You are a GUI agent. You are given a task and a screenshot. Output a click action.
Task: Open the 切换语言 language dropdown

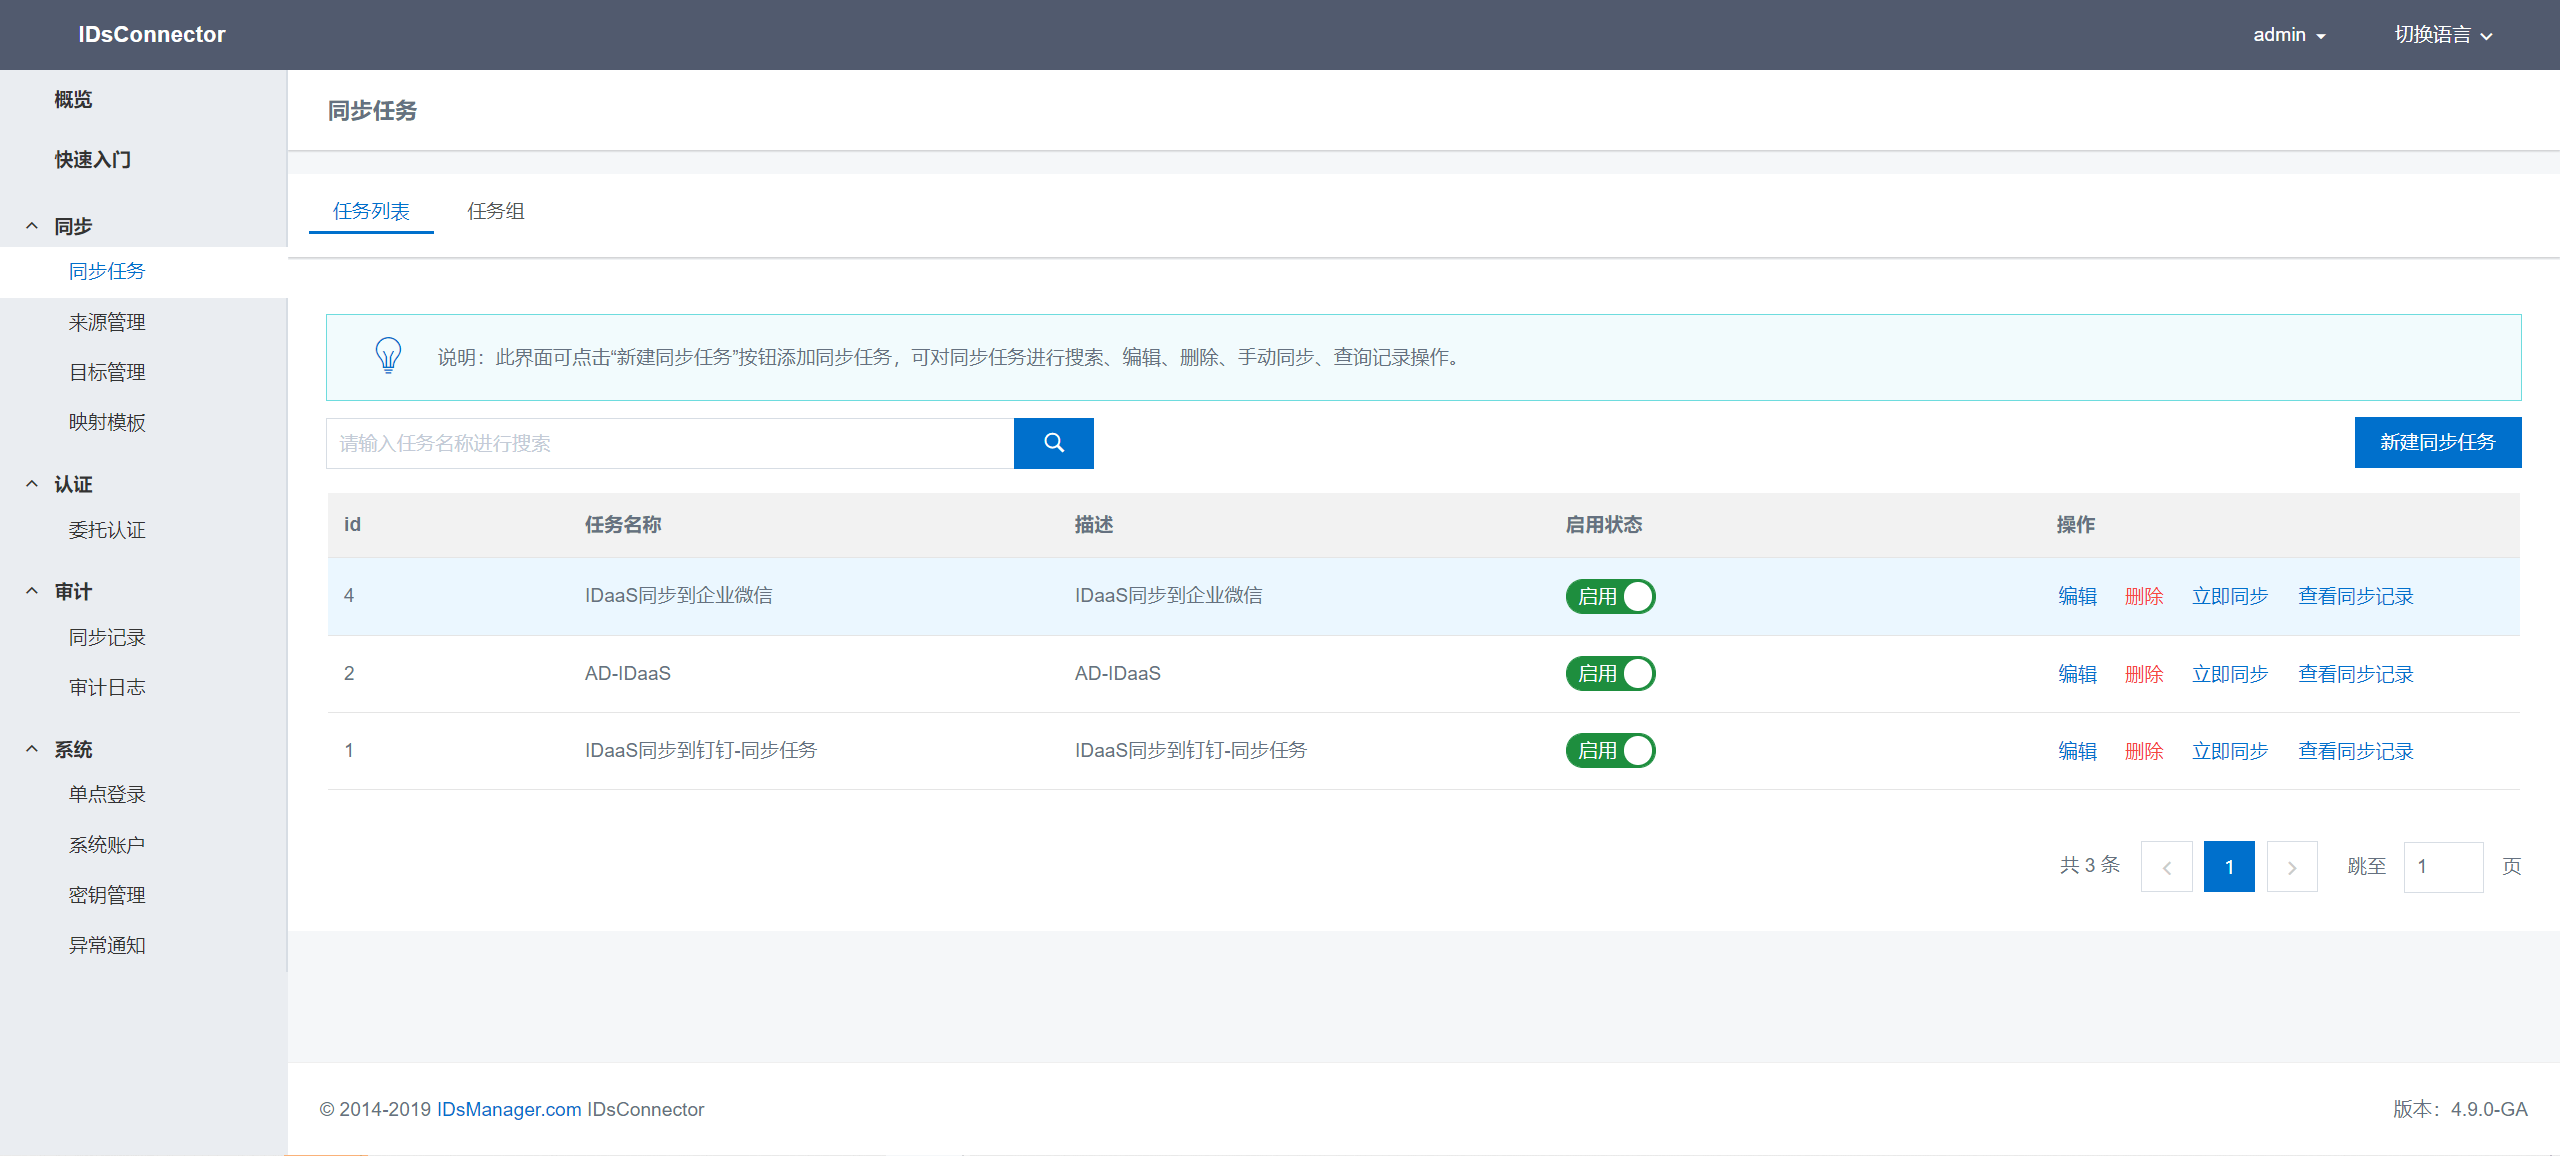(2442, 35)
